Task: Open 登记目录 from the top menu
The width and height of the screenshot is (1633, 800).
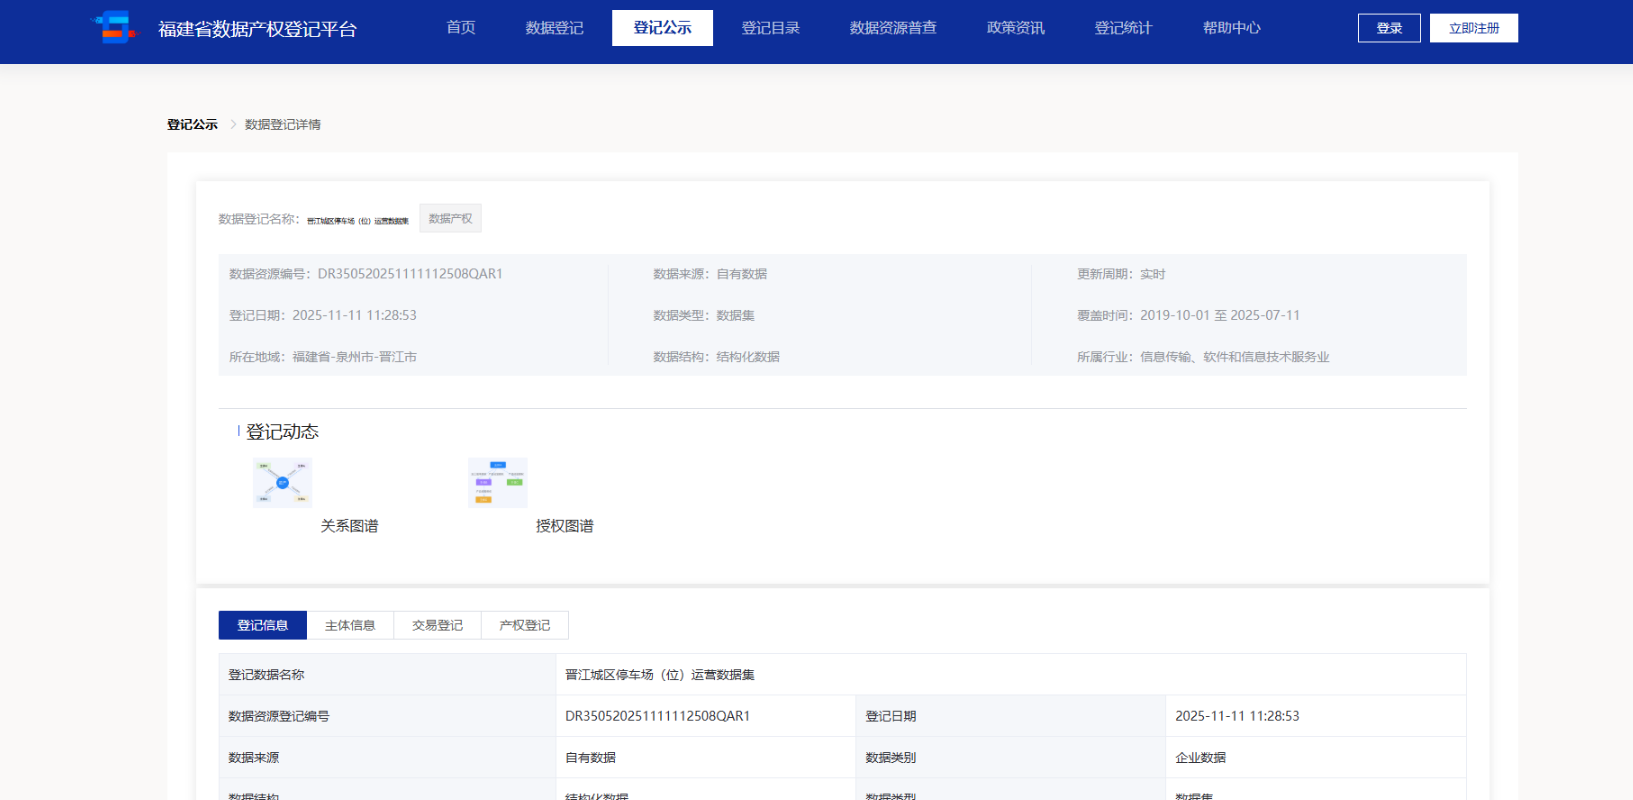Action: (x=770, y=28)
